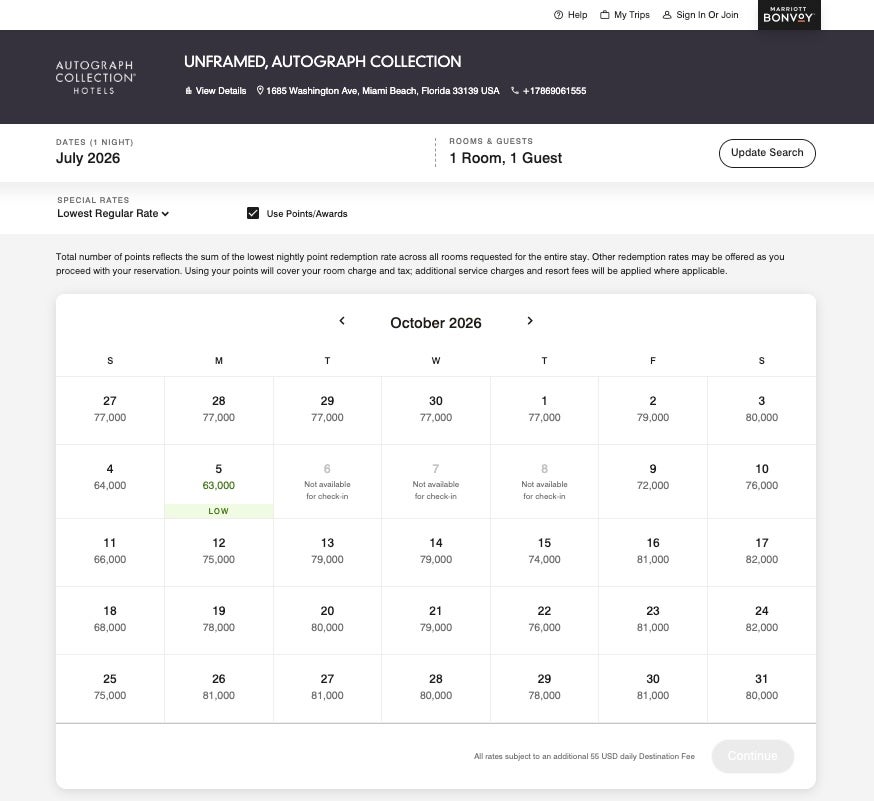Click the Autograph Collection Hotels logo
Screen dimensions: 874x801
coord(95,77)
